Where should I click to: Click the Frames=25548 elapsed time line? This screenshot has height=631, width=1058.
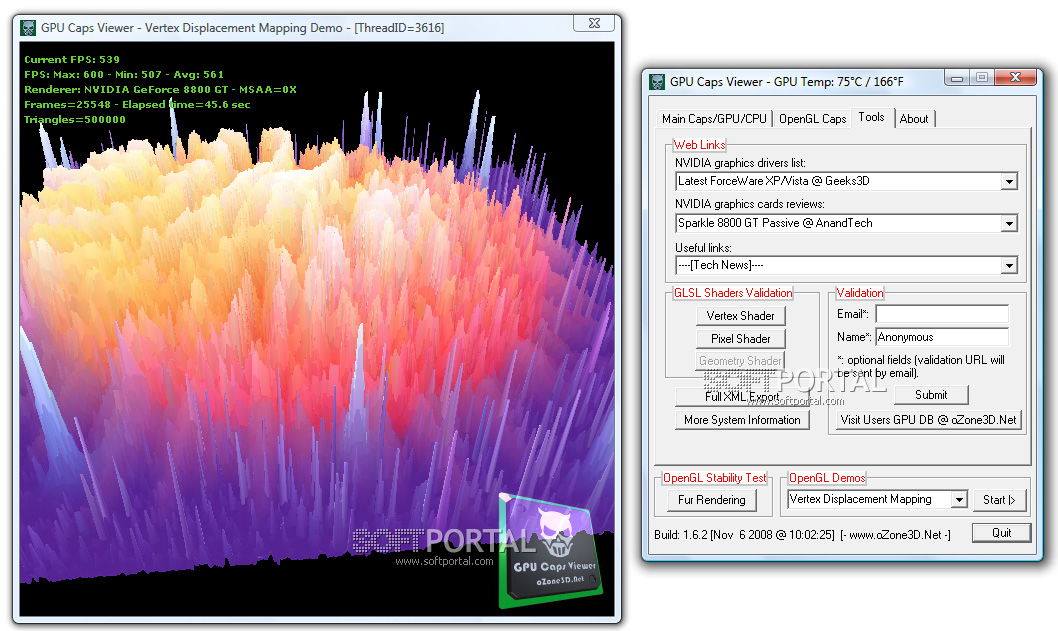137,105
